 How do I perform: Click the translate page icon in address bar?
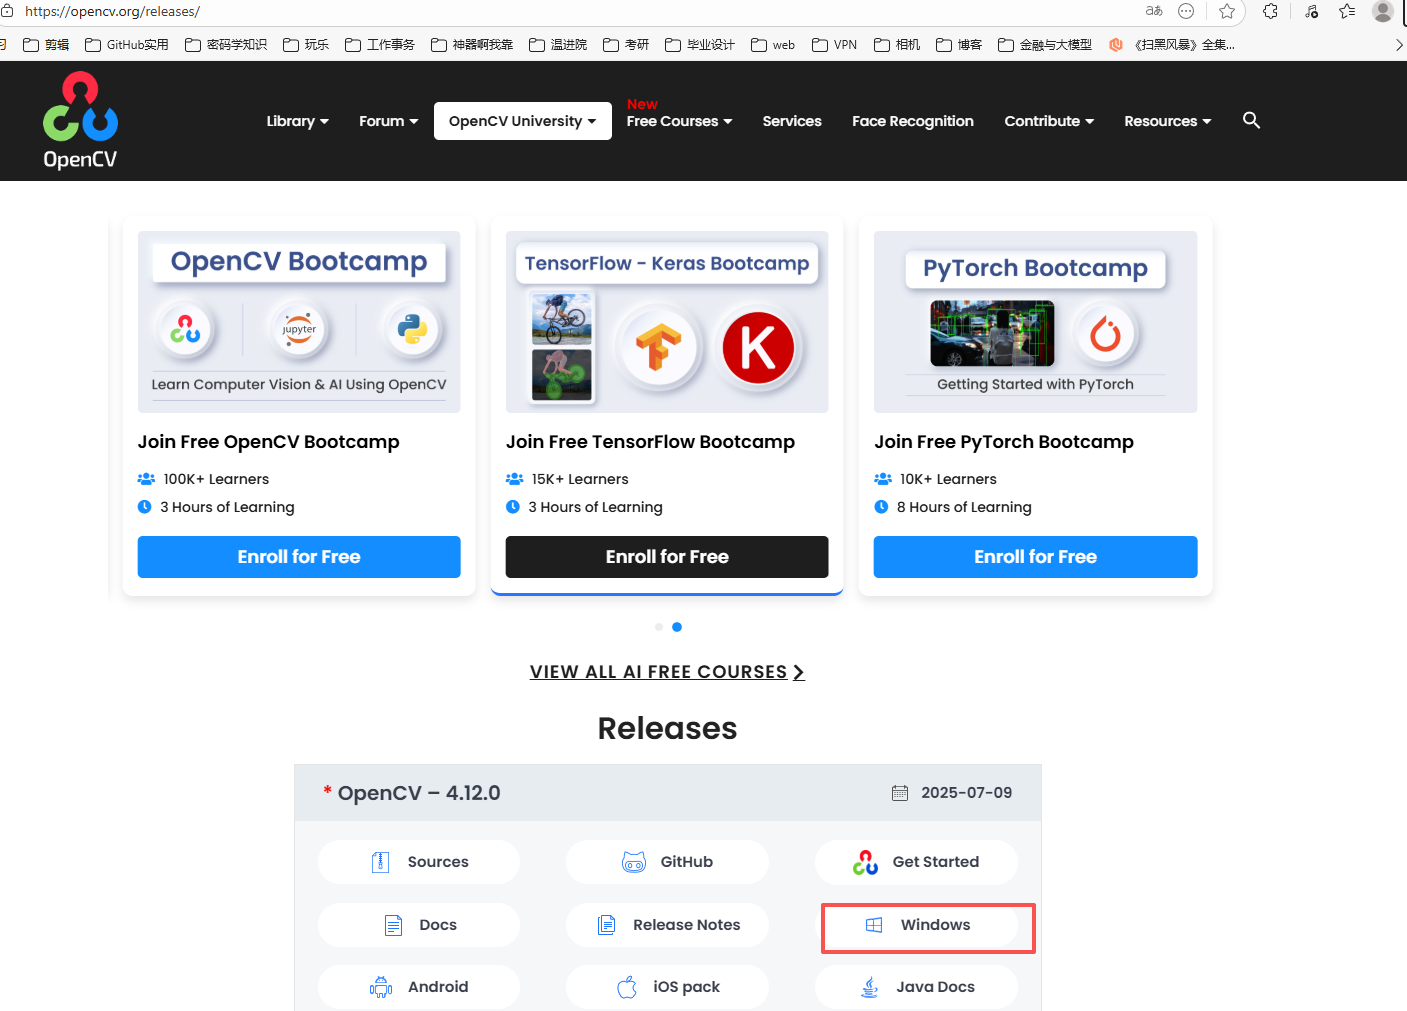click(x=1154, y=11)
